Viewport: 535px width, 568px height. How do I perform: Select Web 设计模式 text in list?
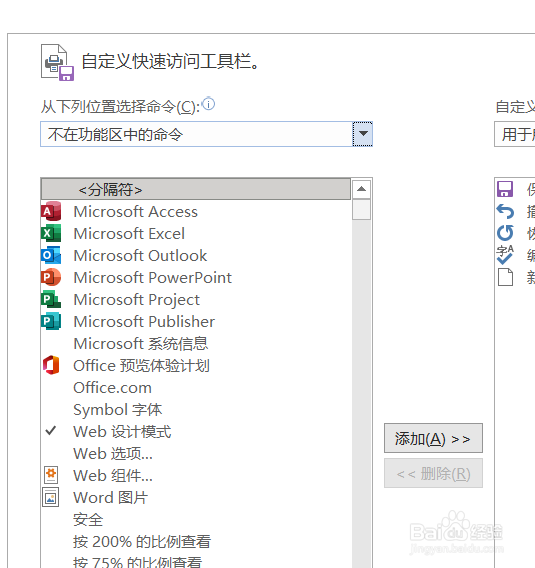tap(122, 432)
